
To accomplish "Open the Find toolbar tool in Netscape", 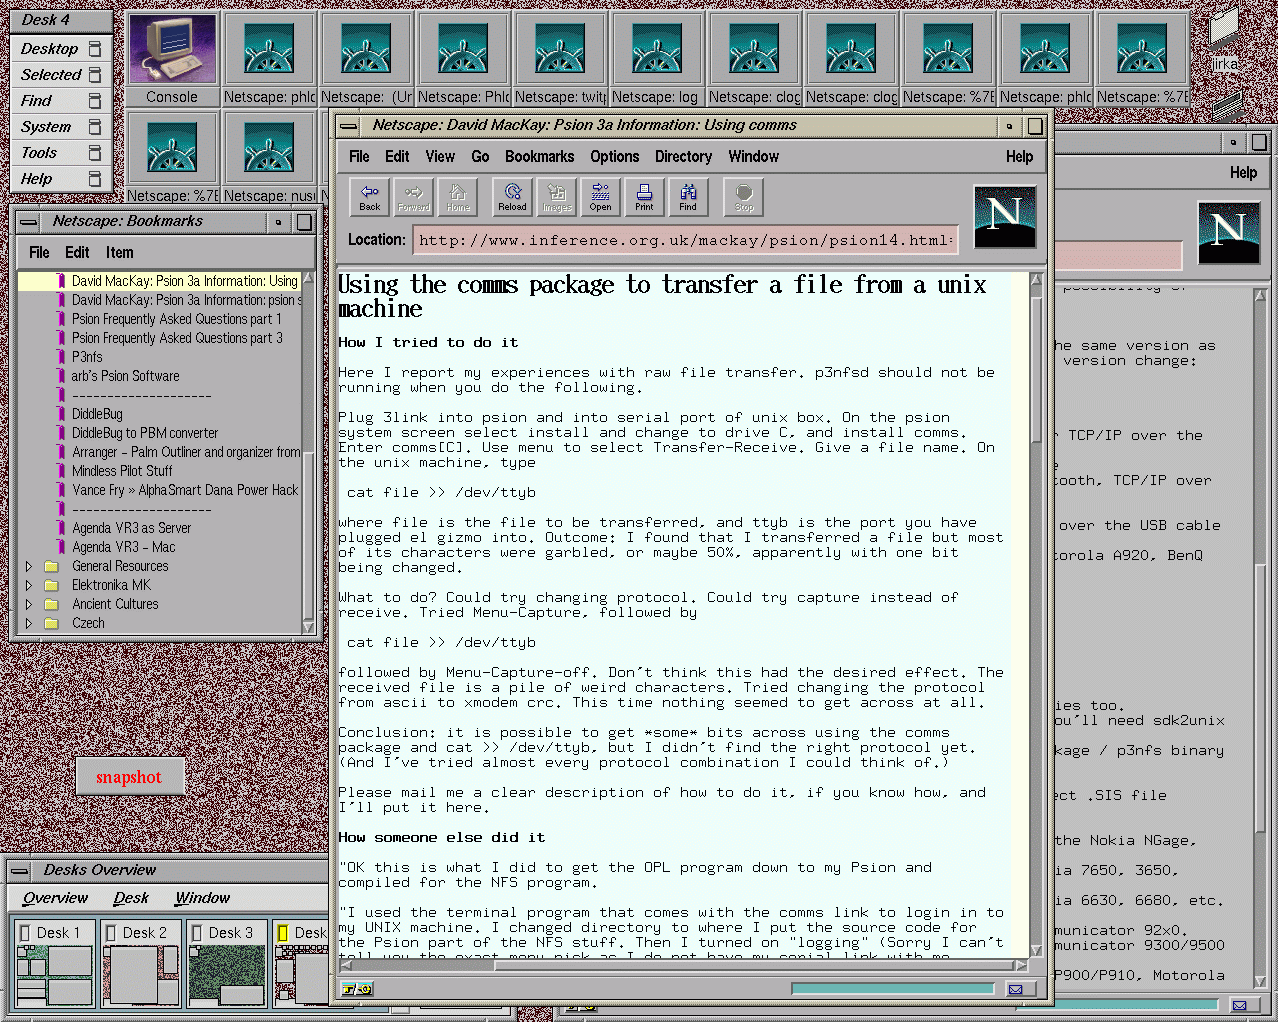I will pos(688,197).
